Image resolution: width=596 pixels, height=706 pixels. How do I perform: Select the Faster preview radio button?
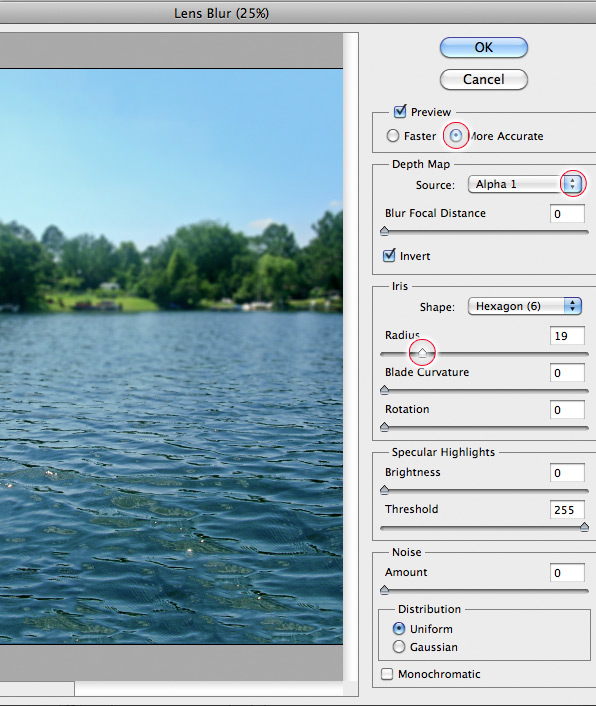[393, 136]
